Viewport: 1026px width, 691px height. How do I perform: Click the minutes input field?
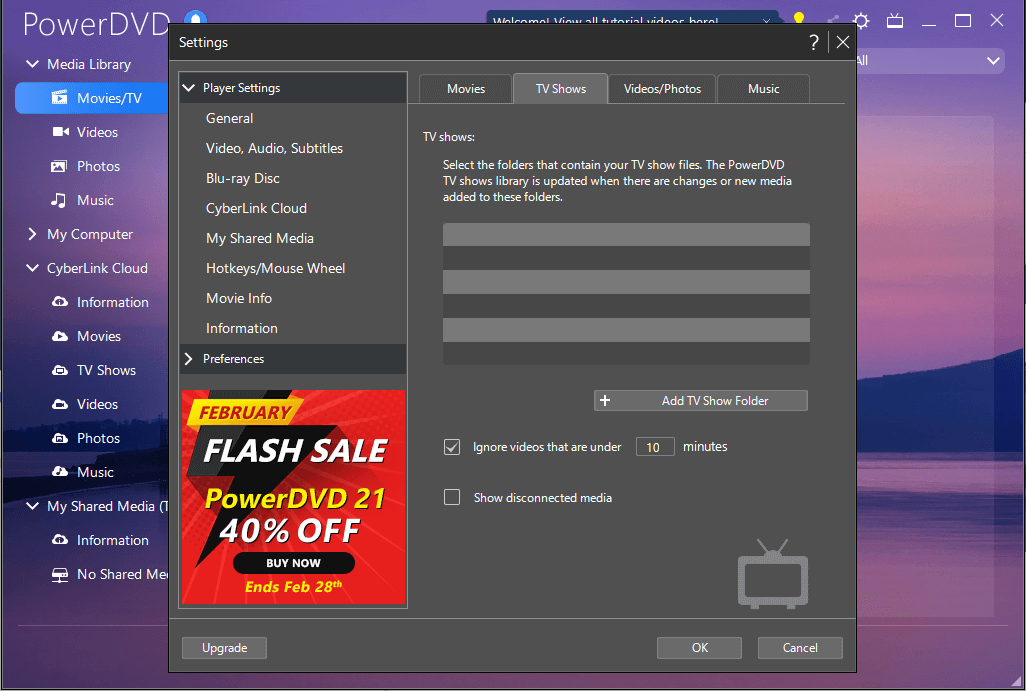click(654, 447)
